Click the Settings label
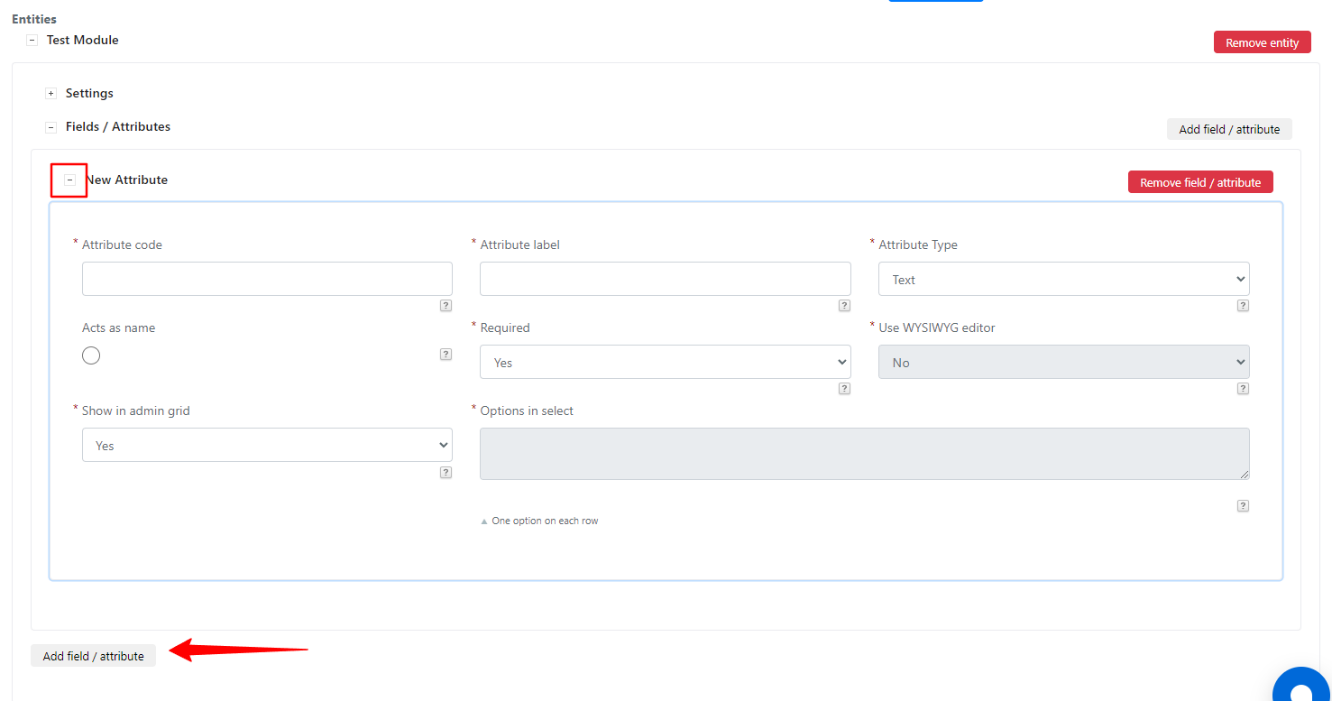The height and width of the screenshot is (701, 1332). tap(89, 93)
